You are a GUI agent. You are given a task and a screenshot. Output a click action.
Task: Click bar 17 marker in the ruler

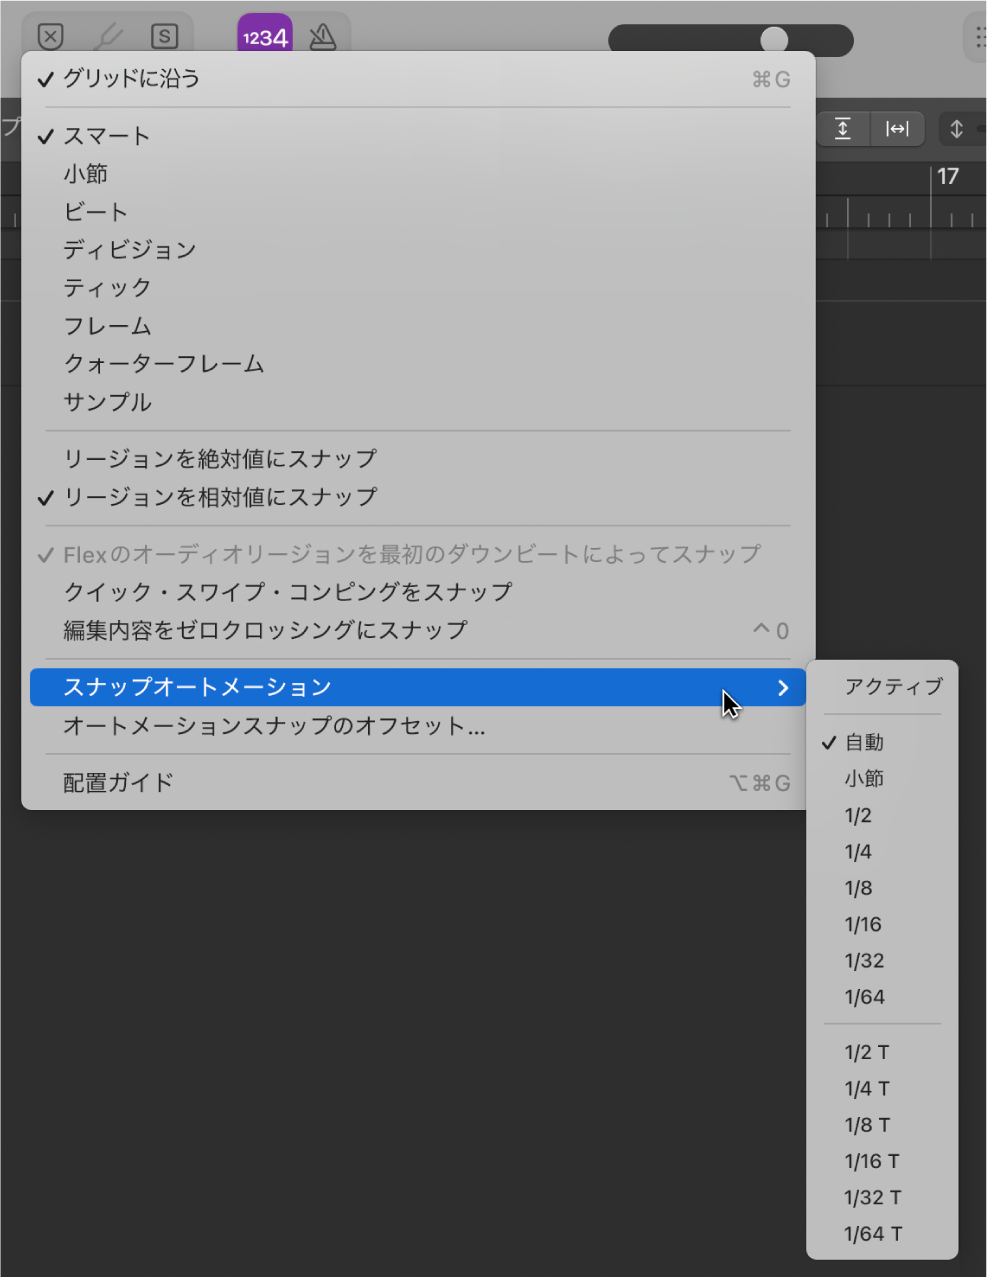coord(948,176)
